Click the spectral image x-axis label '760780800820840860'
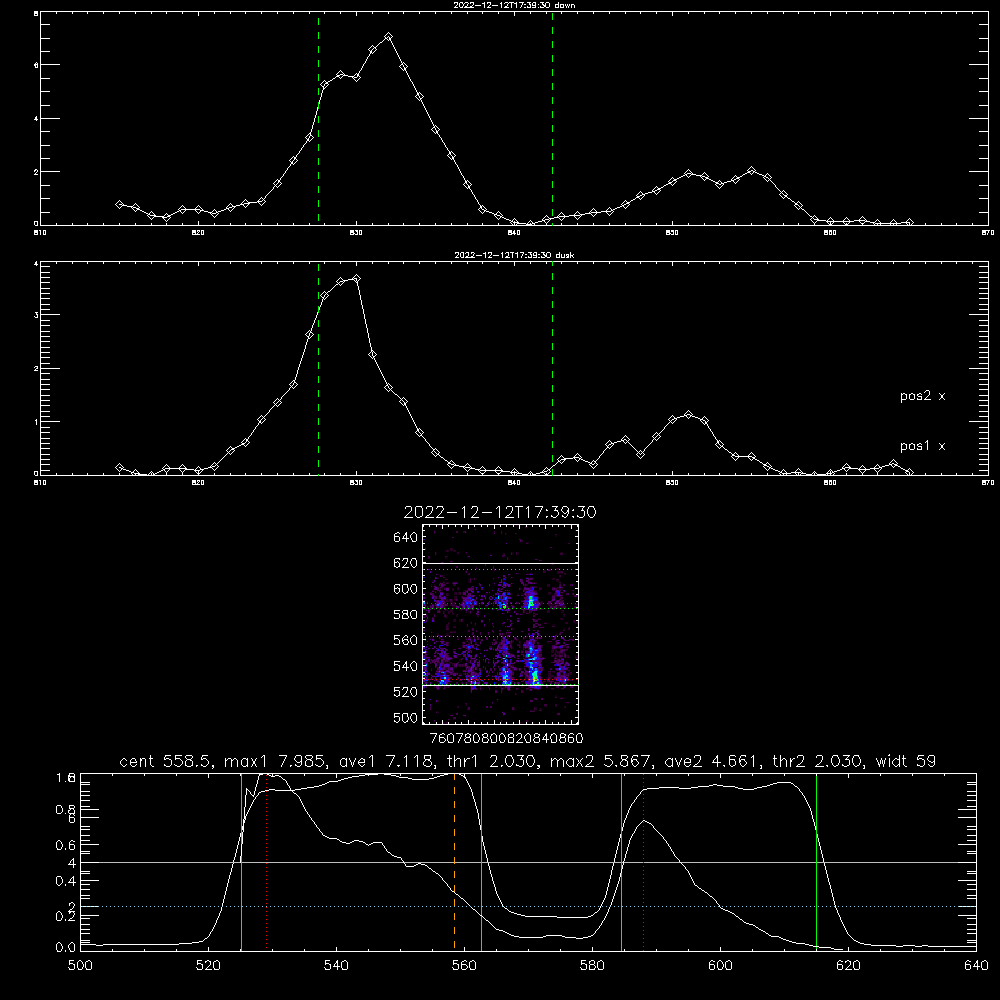Viewport: 1000px width, 1000px height. 506,738
